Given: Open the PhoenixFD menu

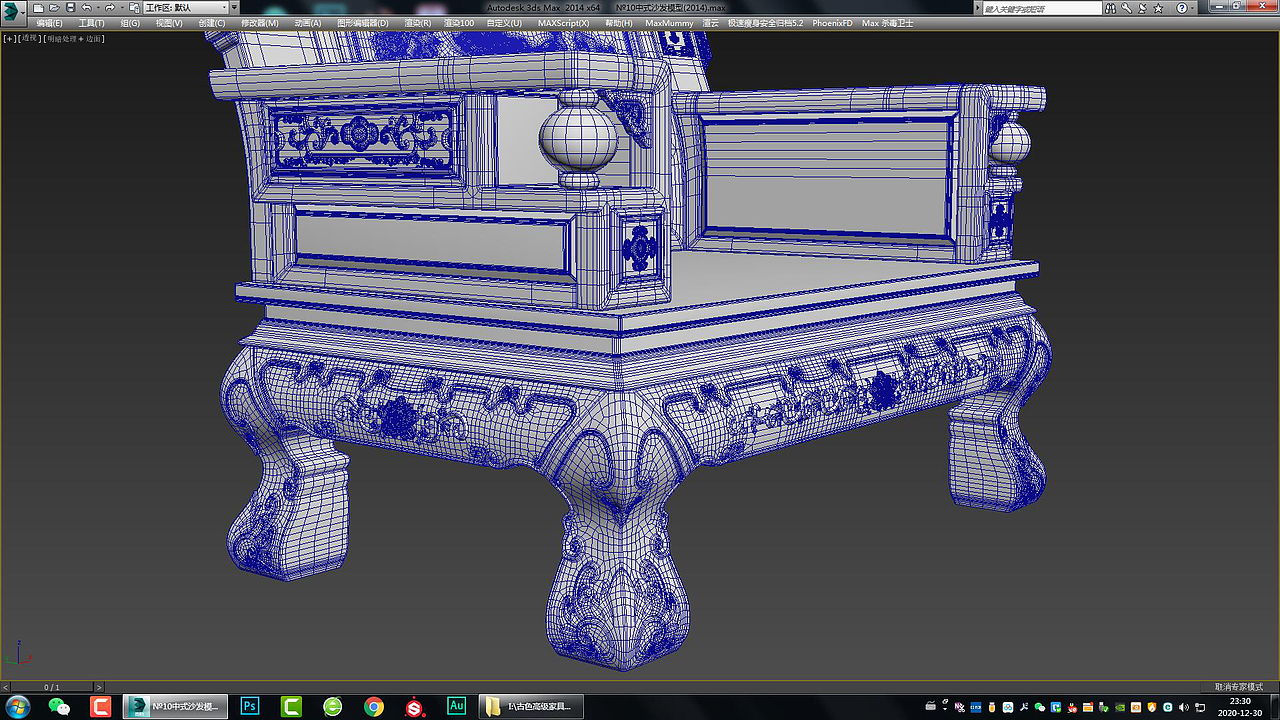Looking at the screenshot, I should pyautogui.click(x=832, y=23).
